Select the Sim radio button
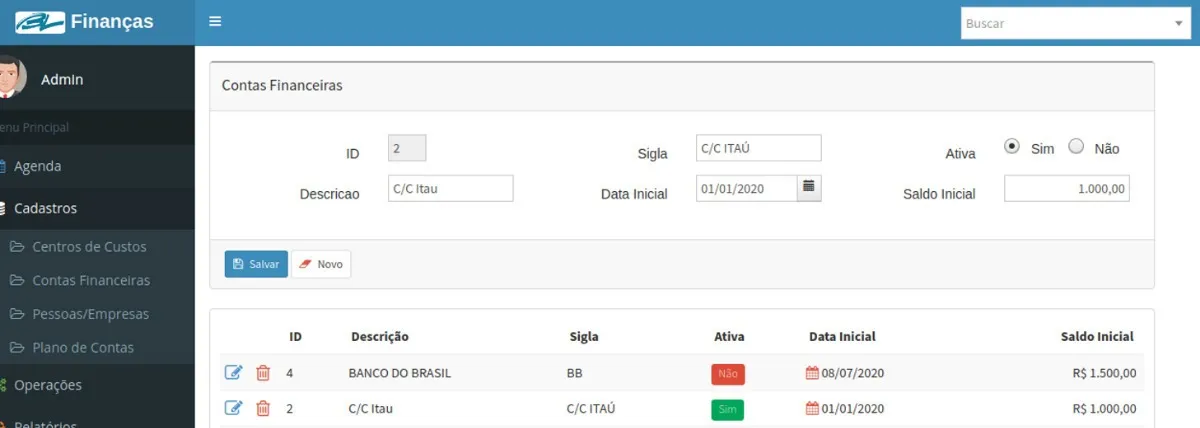Screen dimensions: 1200x428 pyautogui.click(x=1011, y=146)
